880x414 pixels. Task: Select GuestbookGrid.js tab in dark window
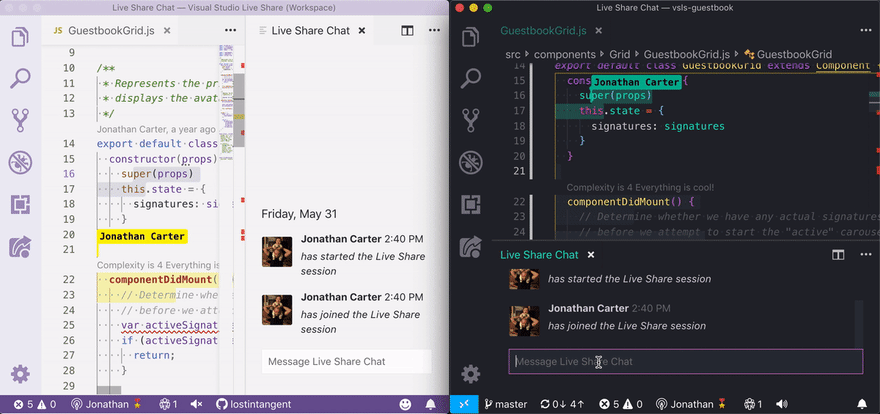pos(543,31)
